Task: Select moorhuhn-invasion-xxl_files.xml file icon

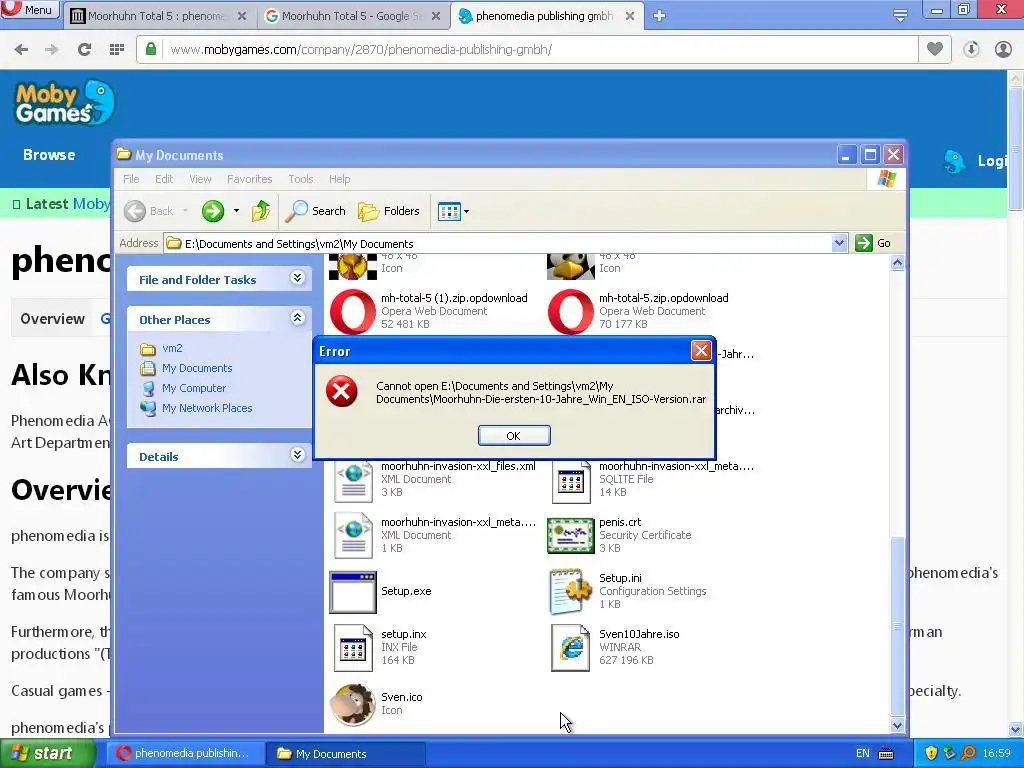Action: click(353, 480)
